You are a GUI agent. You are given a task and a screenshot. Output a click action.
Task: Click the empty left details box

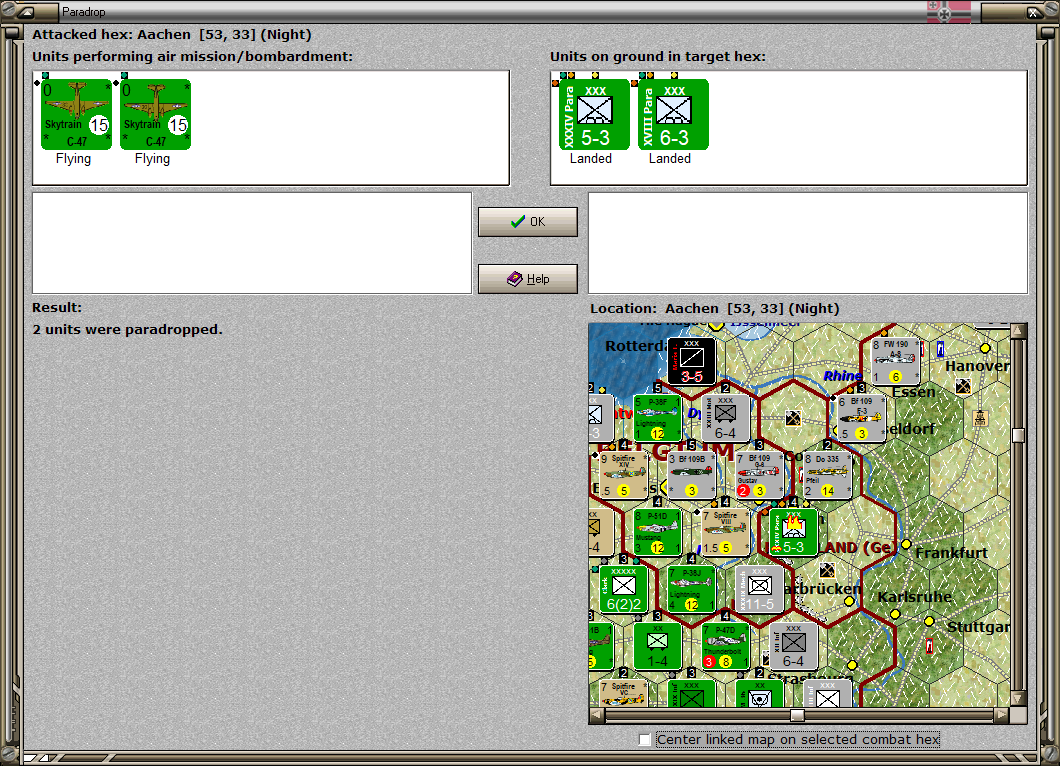252,243
